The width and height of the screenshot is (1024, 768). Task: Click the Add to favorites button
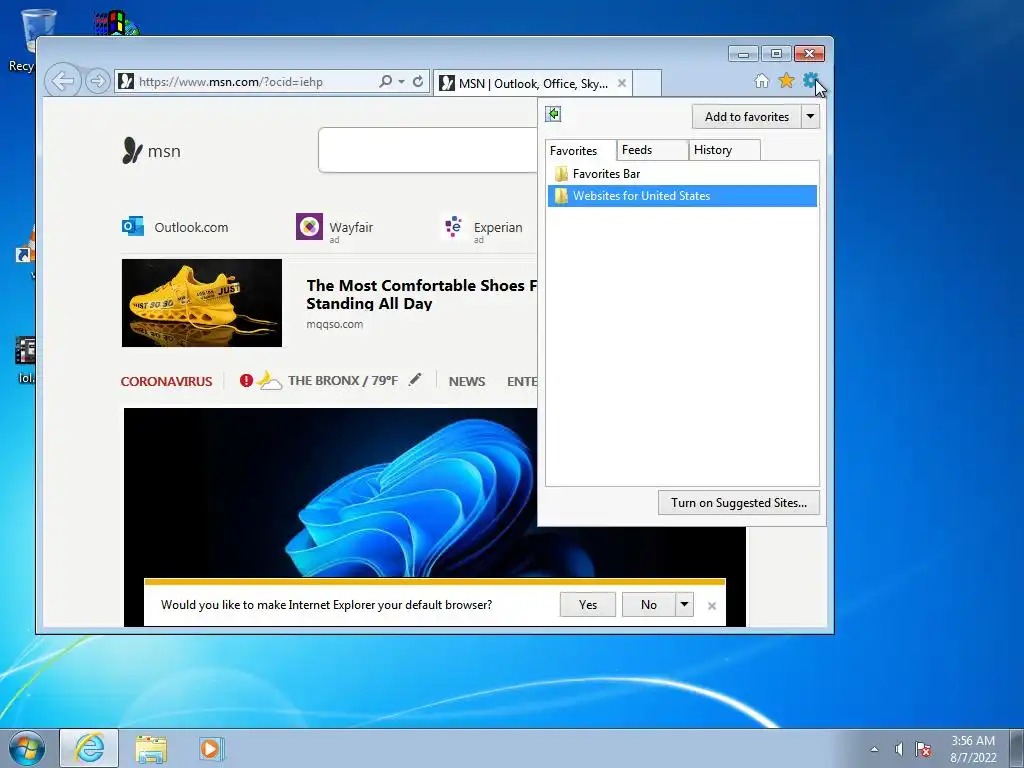[x=746, y=117]
